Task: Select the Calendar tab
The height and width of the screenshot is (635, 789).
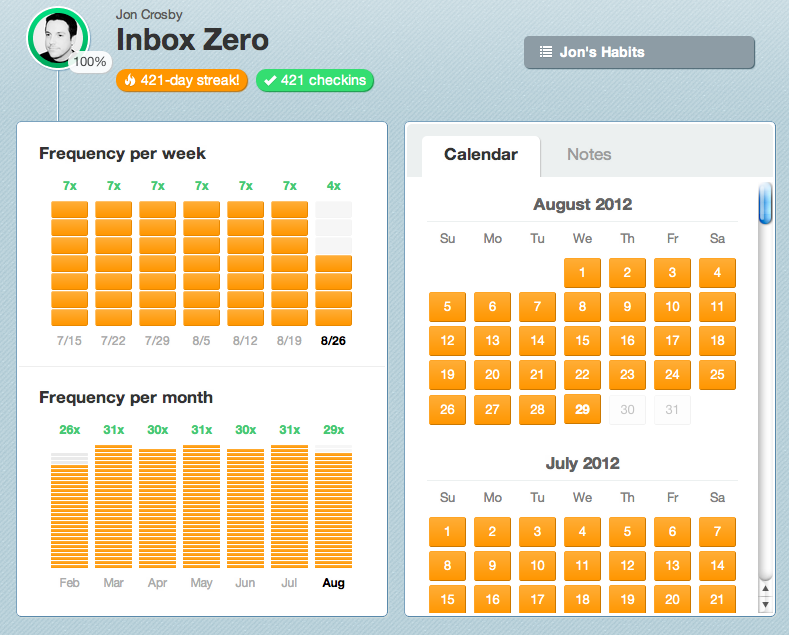Action: click(481, 155)
